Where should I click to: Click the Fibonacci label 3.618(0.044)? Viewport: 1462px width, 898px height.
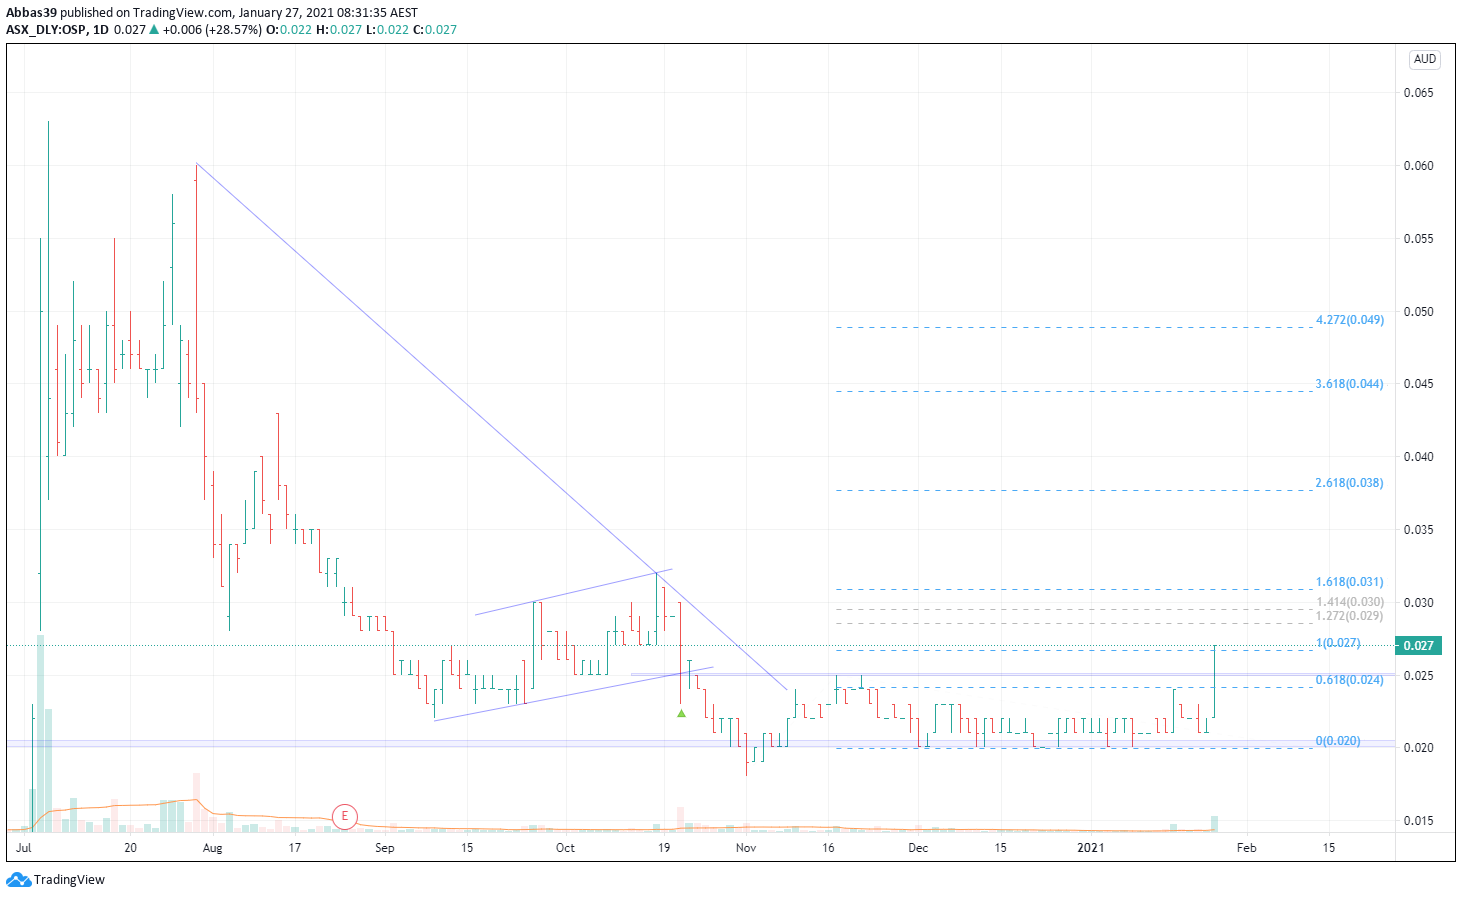(1350, 384)
